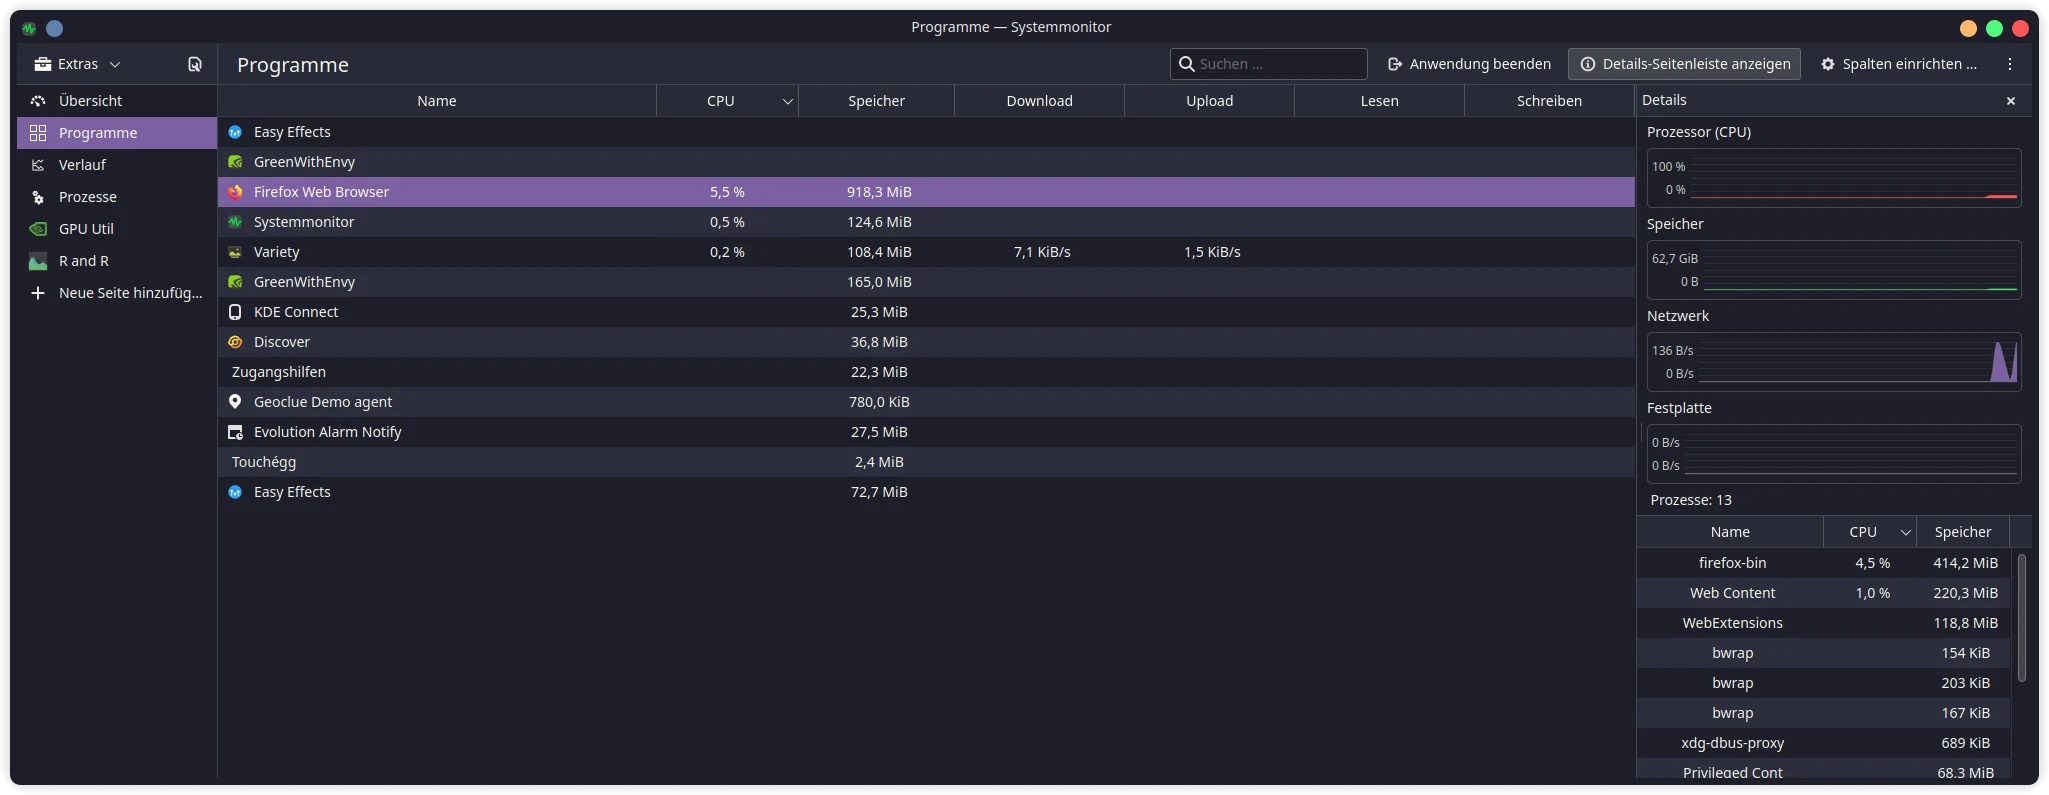Viewport: 2049px width, 795px height.
Task: Click the plus icon for a new page
Action: (x=38, y=293)
